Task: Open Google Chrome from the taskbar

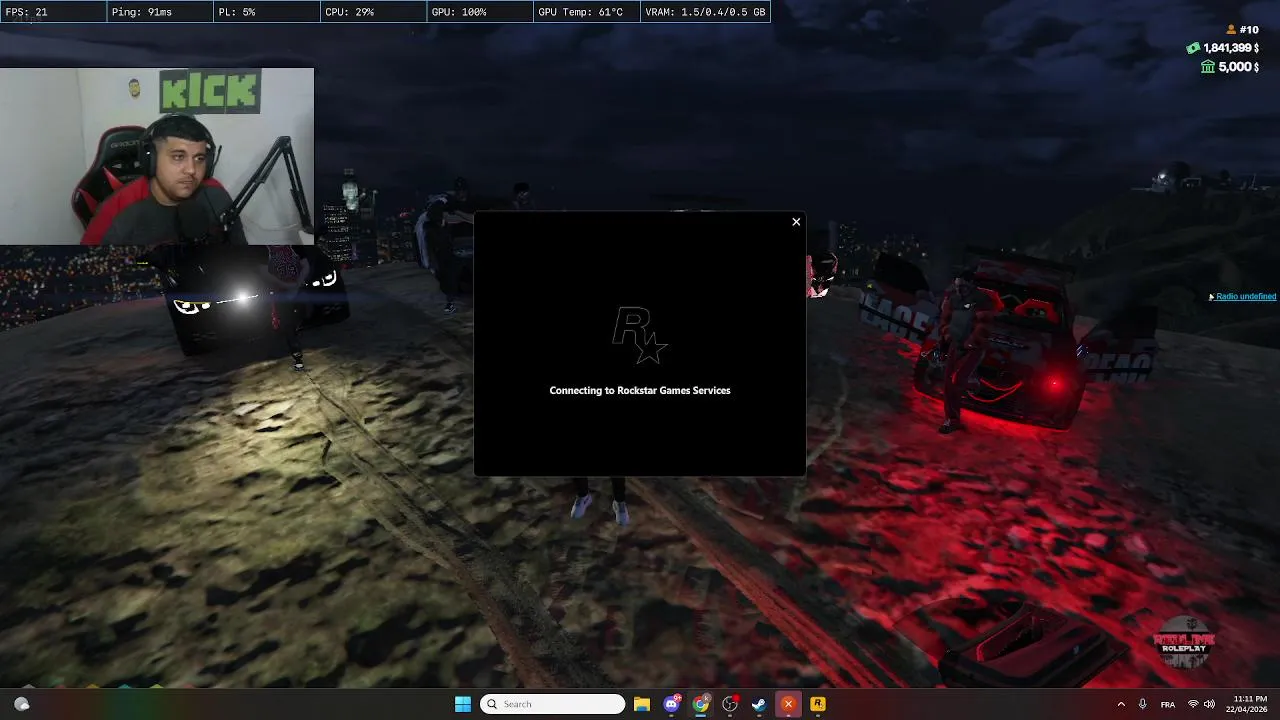Action: tap(701, 704)
